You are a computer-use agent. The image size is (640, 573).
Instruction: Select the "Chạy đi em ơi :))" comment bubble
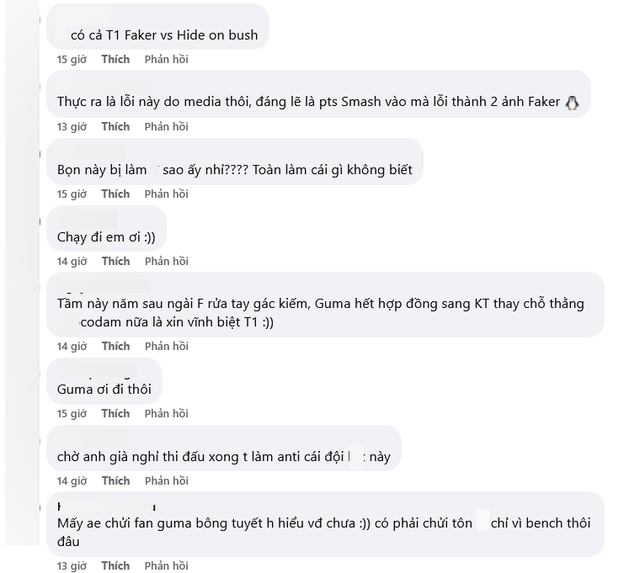[x=107, y=236]
